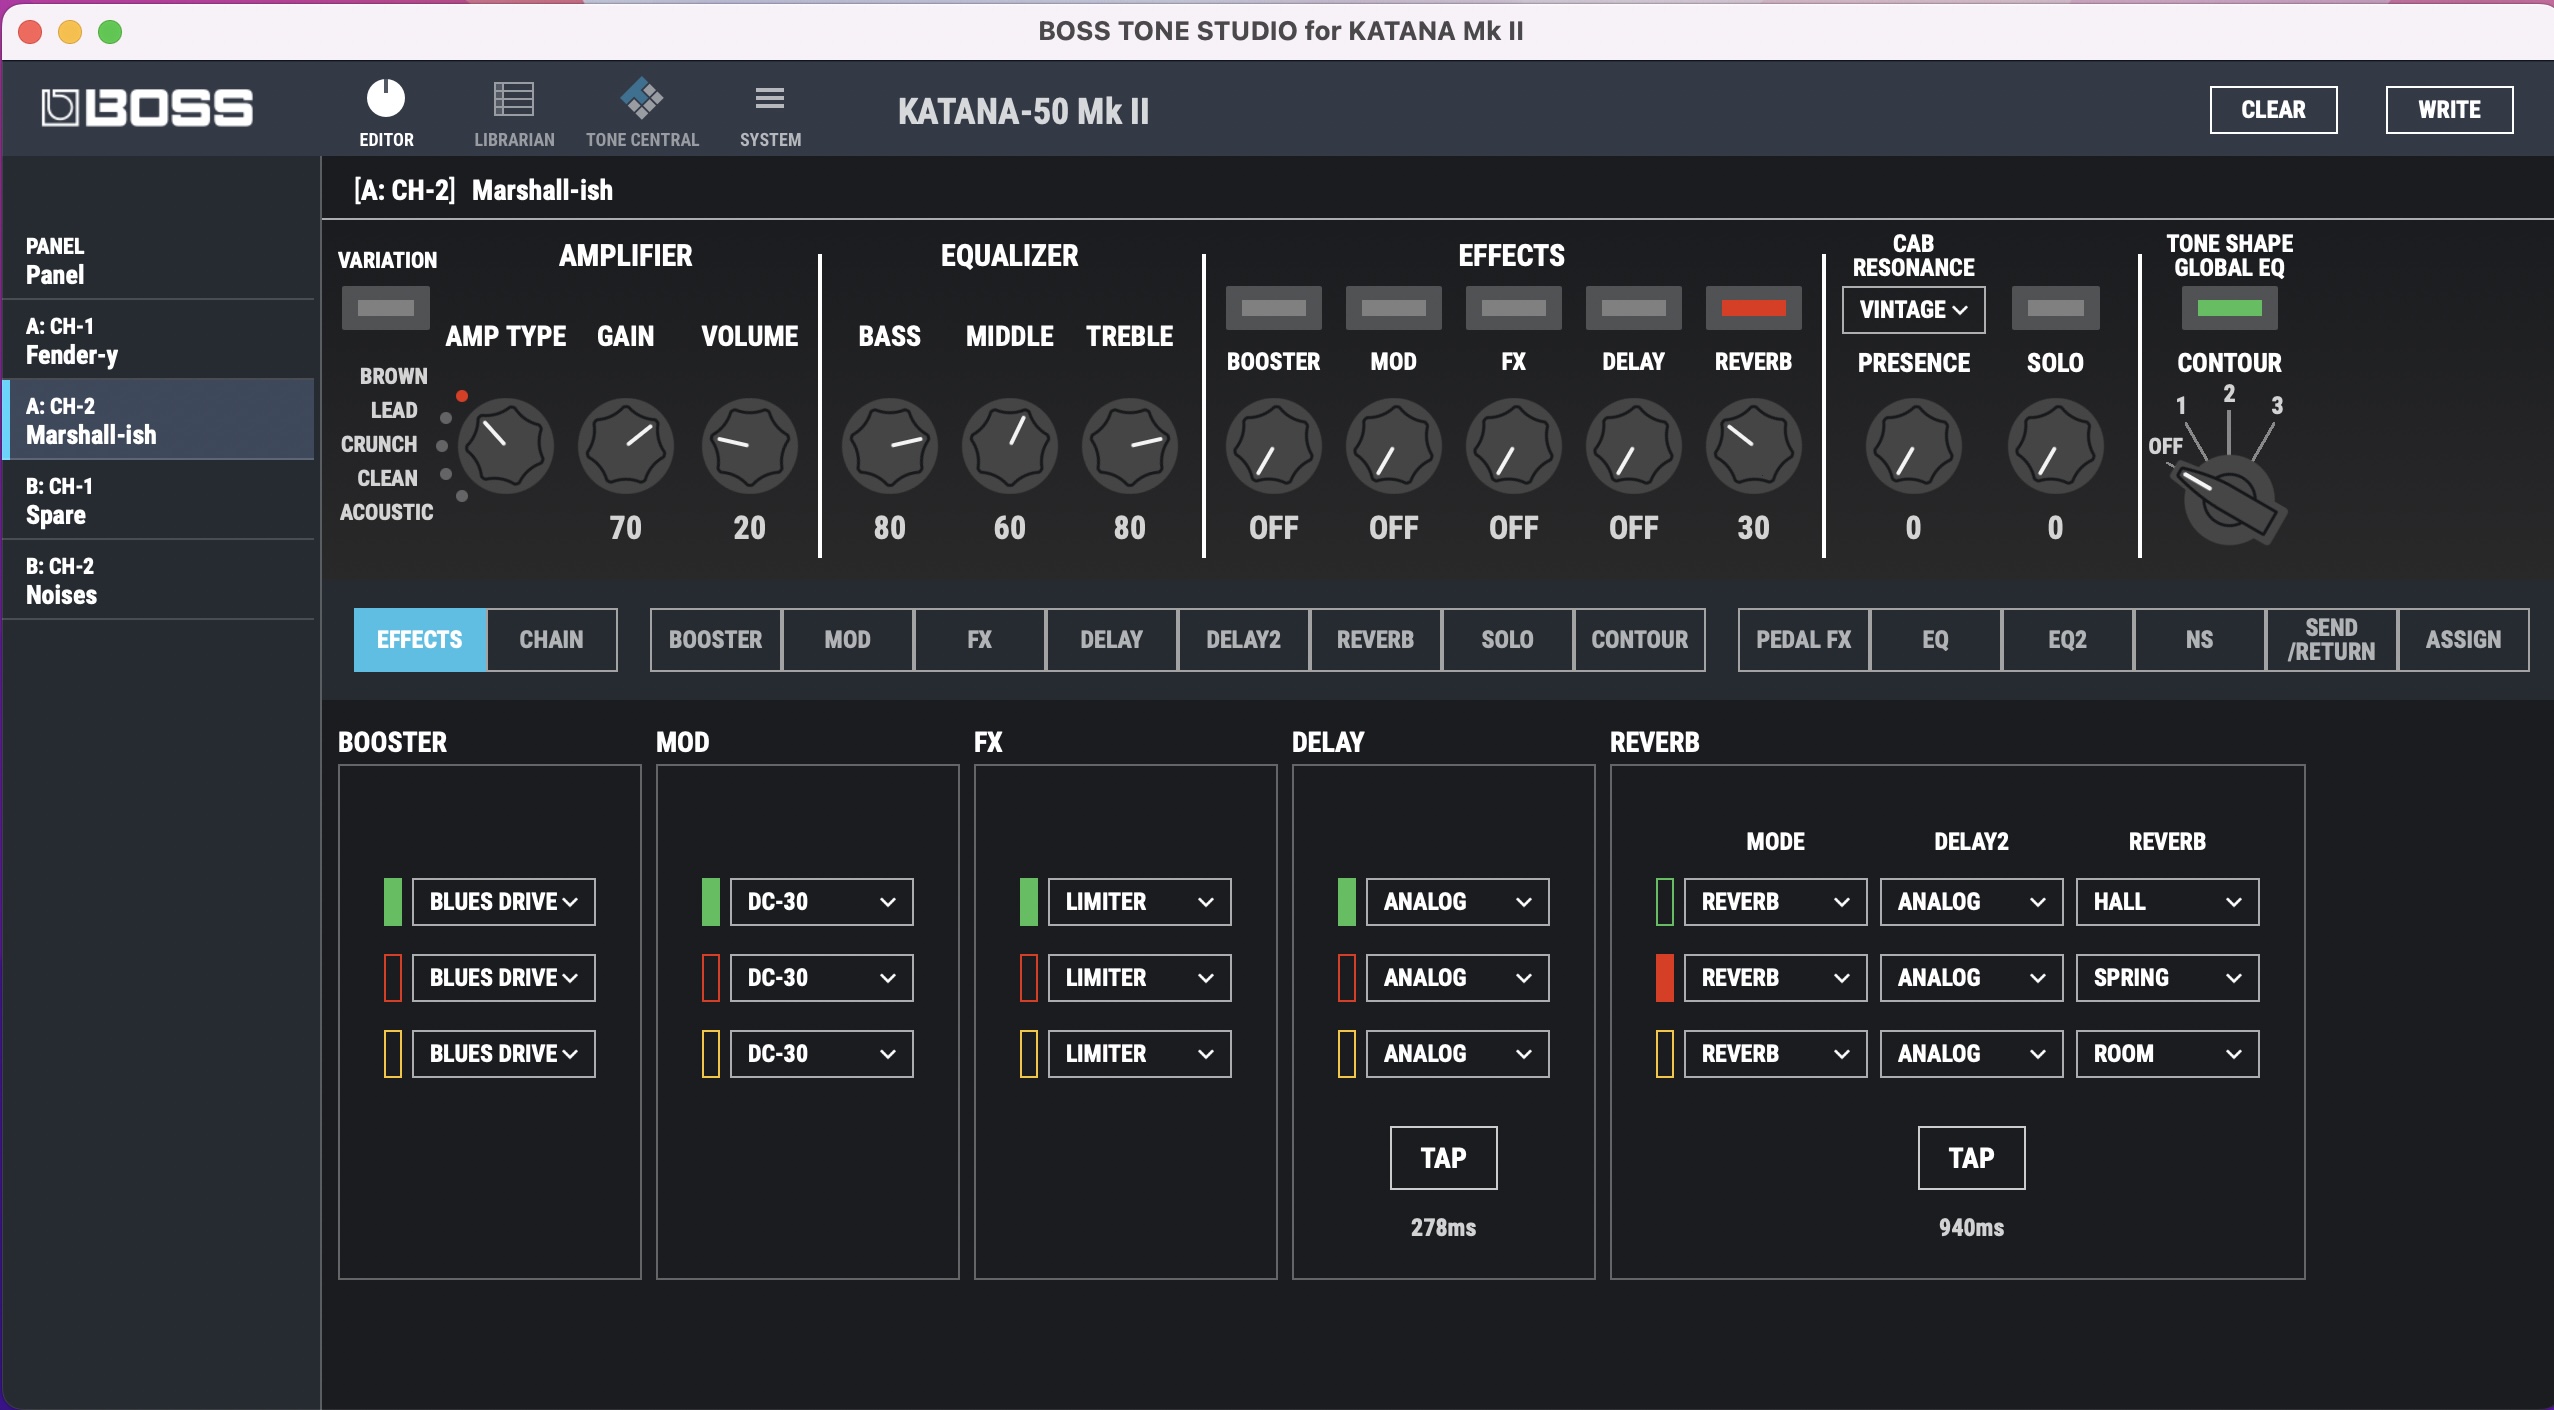Screen dimensions: 2554x1410
Task: Switch to the Chain tab
Action: [551, 640]
